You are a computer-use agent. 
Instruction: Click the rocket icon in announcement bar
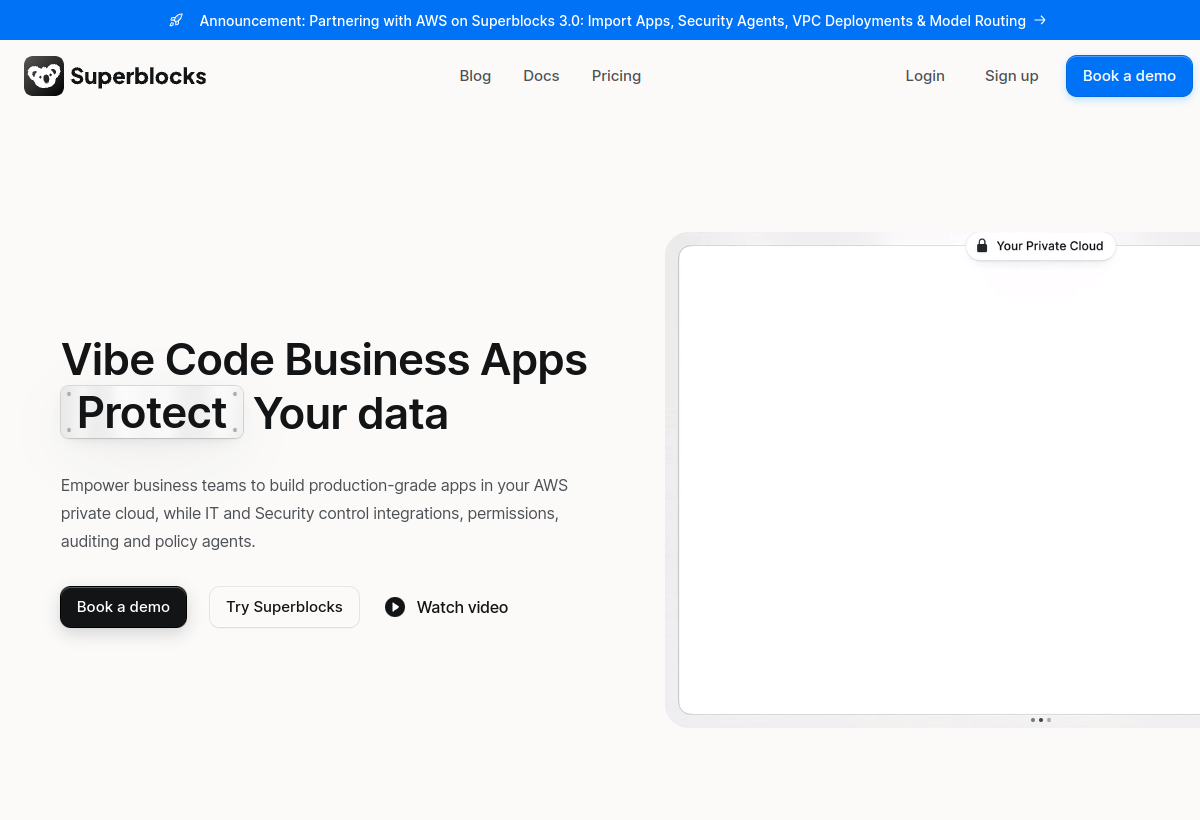[x=176, y=20]
